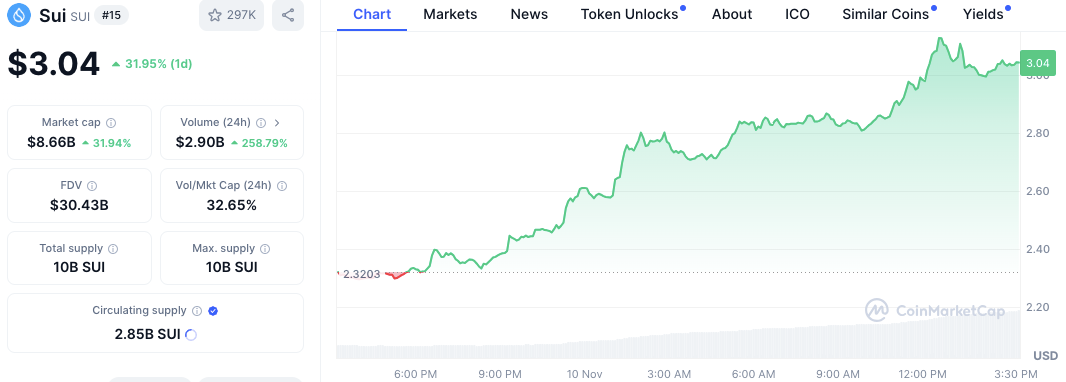Screen dimensions: 1066x382
Task: Add Sui to watchlist with star button
Action: click(231, 15)
